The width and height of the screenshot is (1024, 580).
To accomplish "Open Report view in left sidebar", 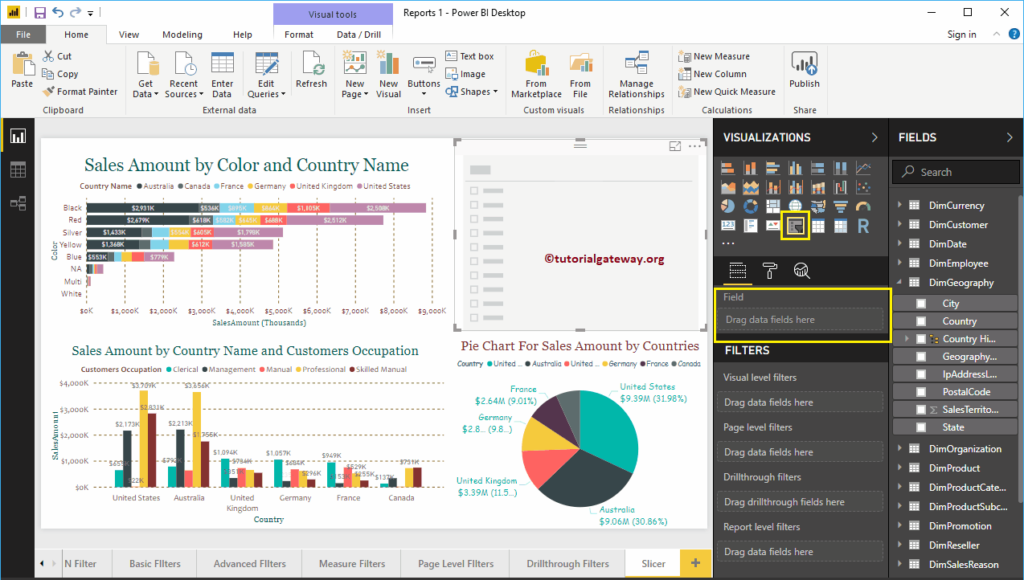I will (x=18, y=136).
